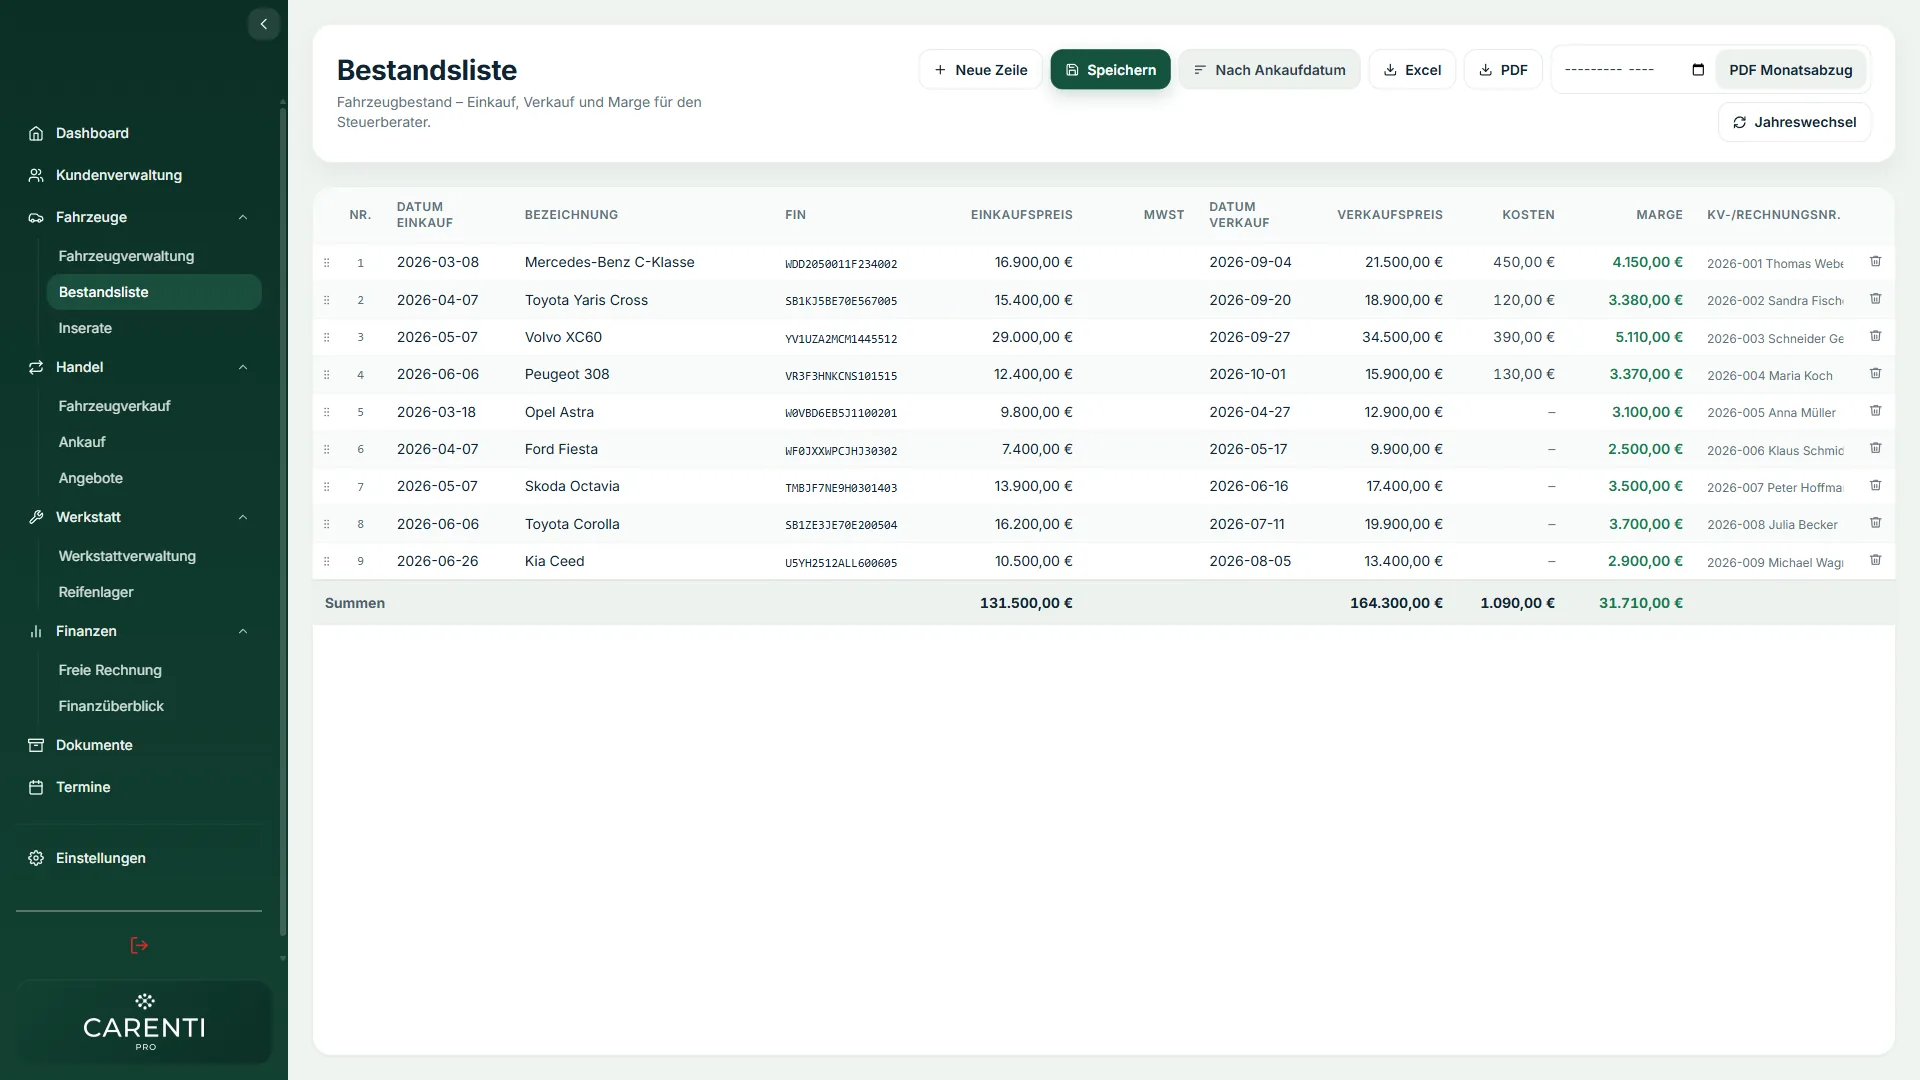Image resolution: width=1920 pixels, height=1080 pixels.
Task: Click the Dashboard home icon
Action: coord(36,133)
